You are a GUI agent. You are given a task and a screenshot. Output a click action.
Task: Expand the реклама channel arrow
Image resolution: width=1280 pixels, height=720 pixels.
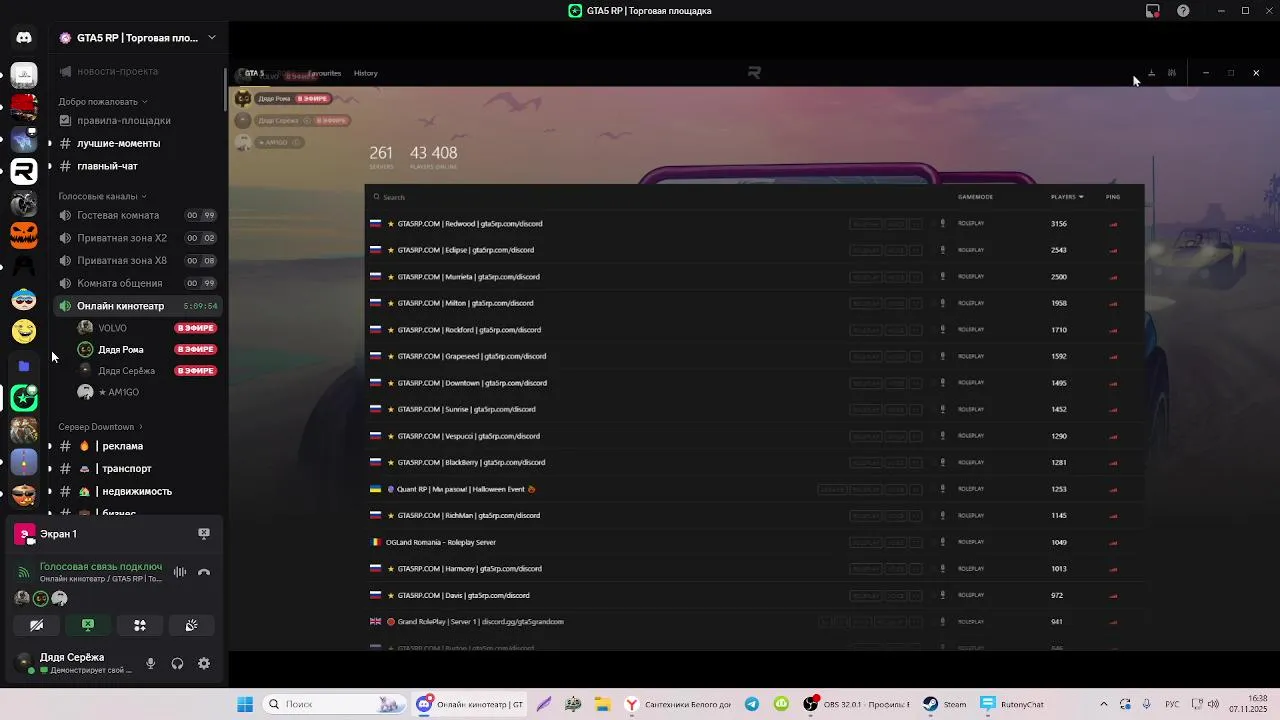50,446
